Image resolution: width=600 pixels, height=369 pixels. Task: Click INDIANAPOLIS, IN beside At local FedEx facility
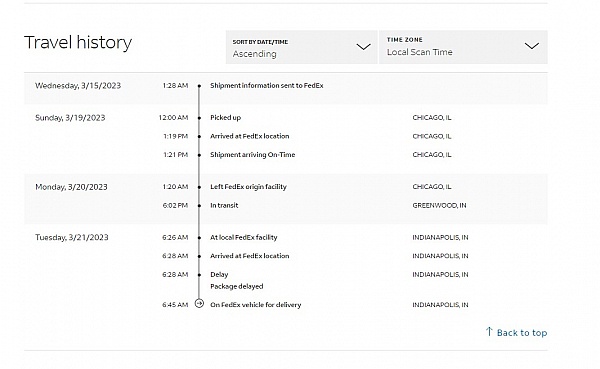point(440,237)
